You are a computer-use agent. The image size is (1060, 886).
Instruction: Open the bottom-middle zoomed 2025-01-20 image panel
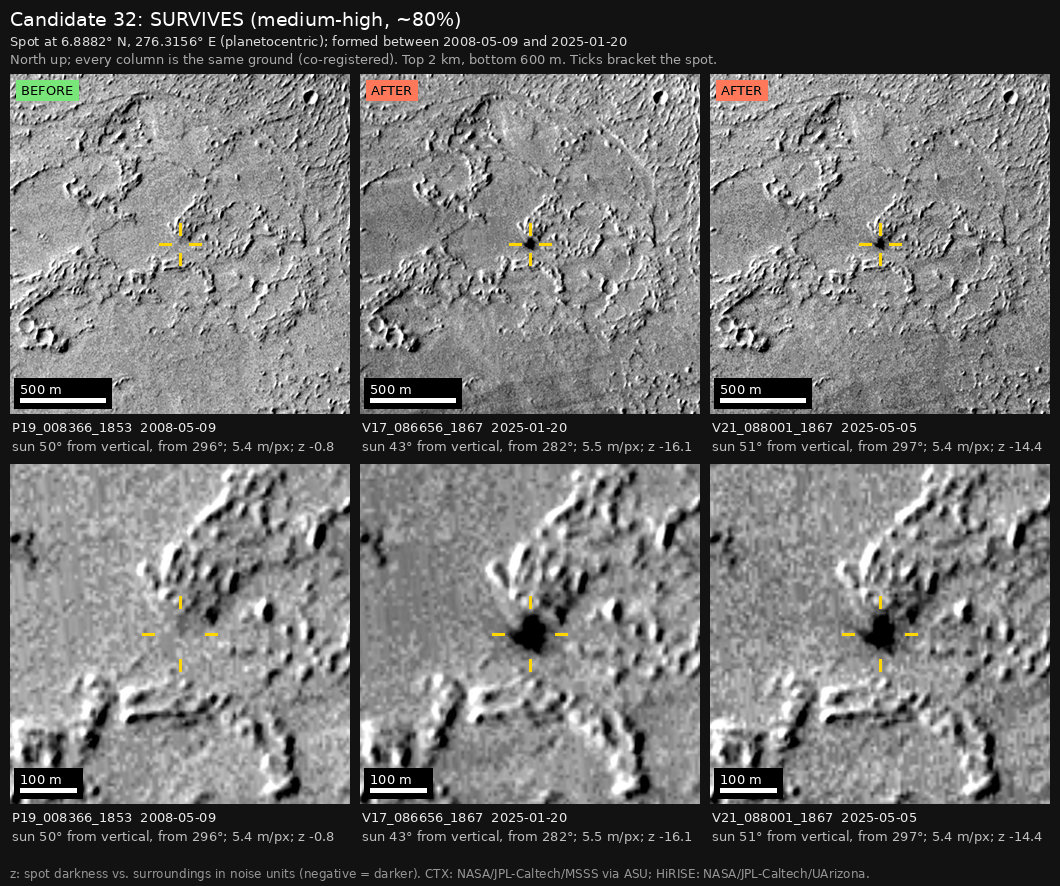pyautogui.click(x=530, y=634)
